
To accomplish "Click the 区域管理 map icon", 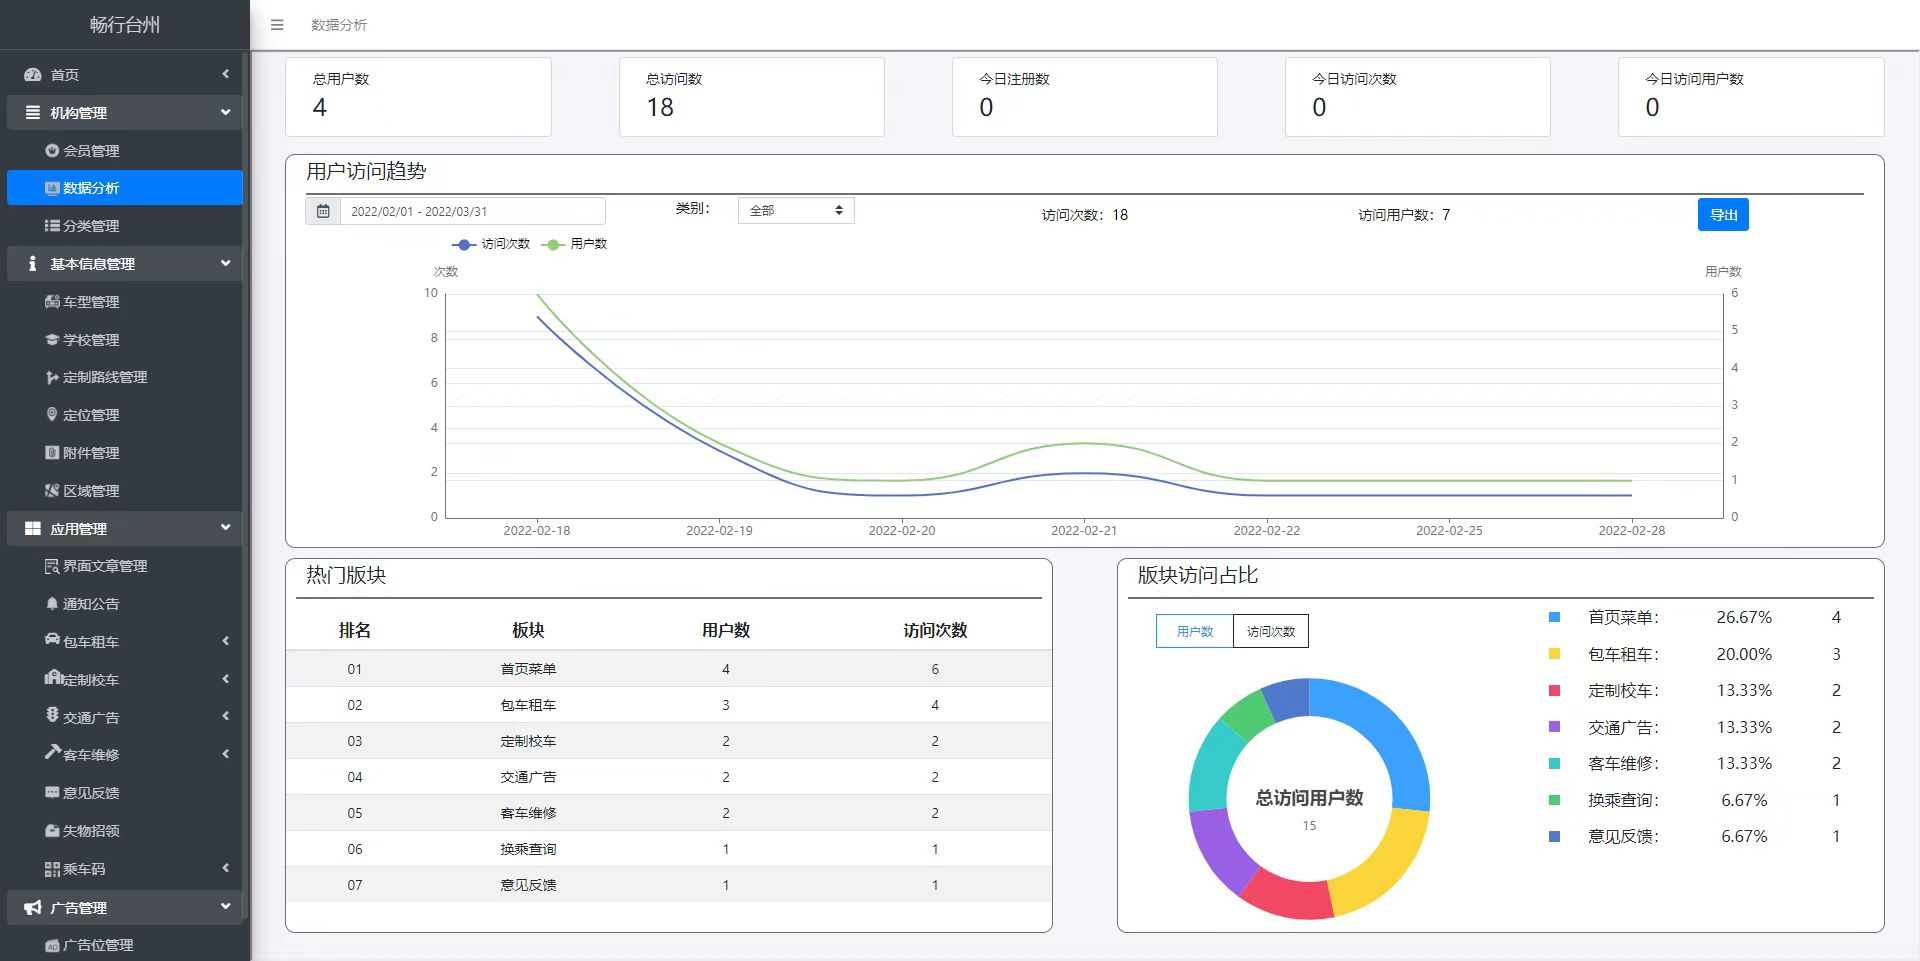I will point(52,491).
